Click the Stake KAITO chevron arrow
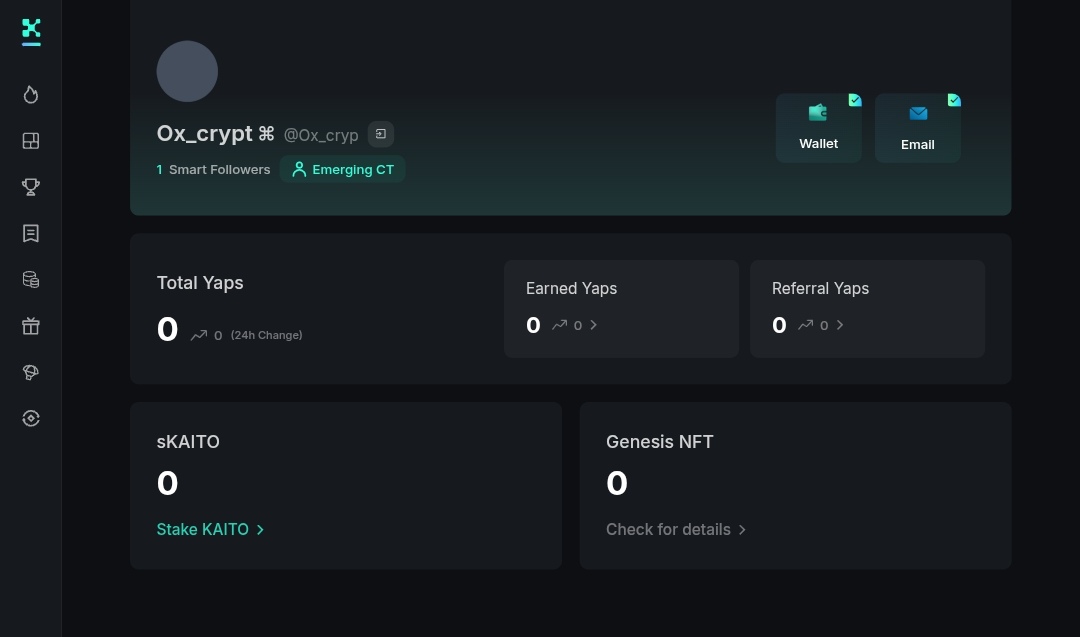The width and height of the screenshot is (1080, 637). pos(260,530)
